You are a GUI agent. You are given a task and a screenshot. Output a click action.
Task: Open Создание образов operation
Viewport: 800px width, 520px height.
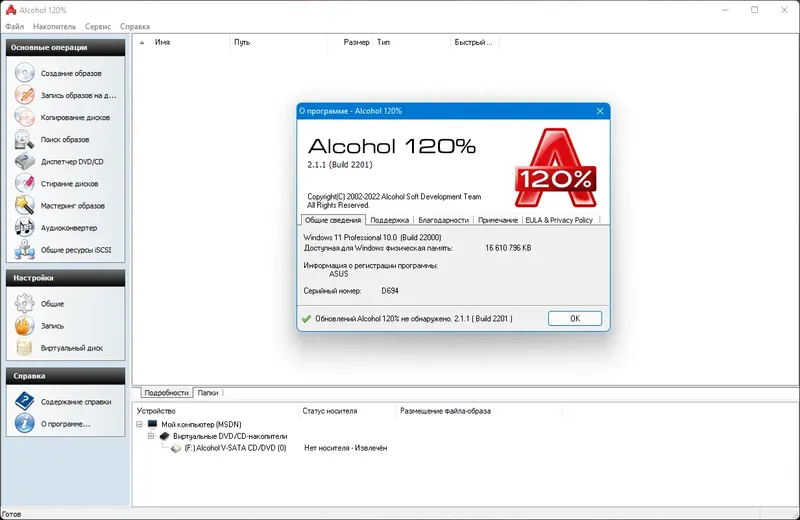click(71, 73)
